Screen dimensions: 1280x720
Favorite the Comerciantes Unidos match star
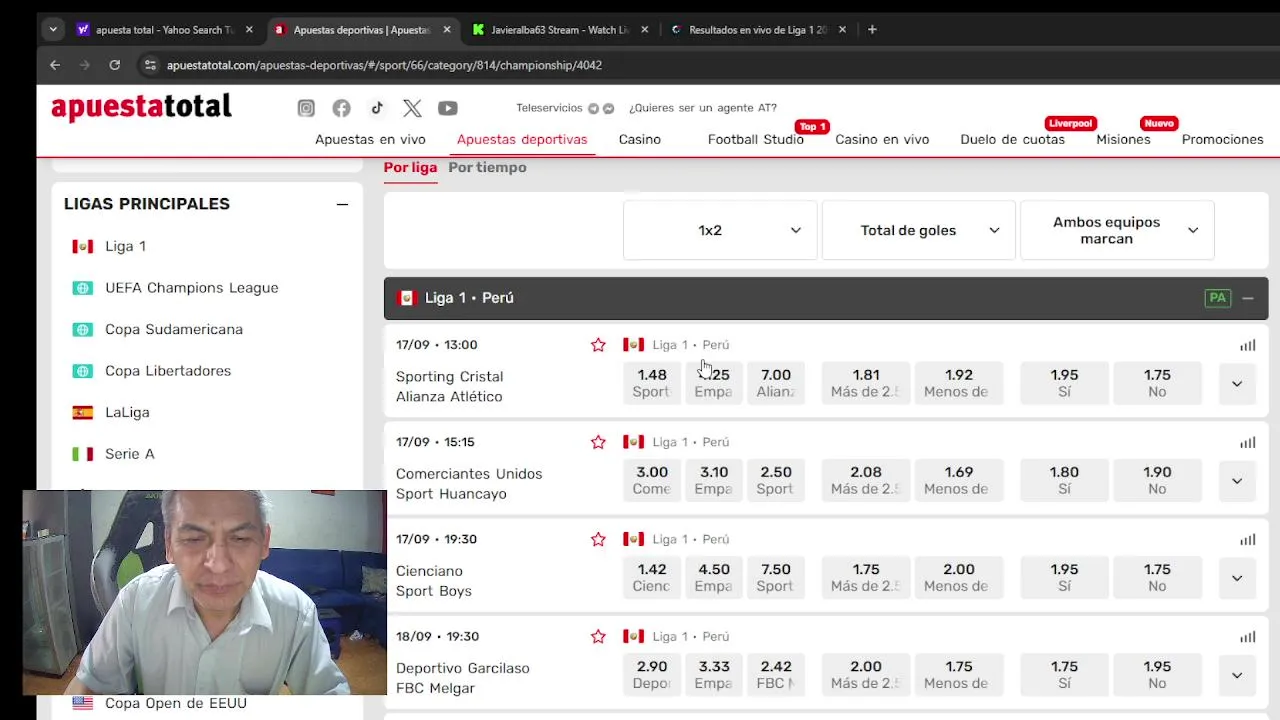tap(598, 442)
